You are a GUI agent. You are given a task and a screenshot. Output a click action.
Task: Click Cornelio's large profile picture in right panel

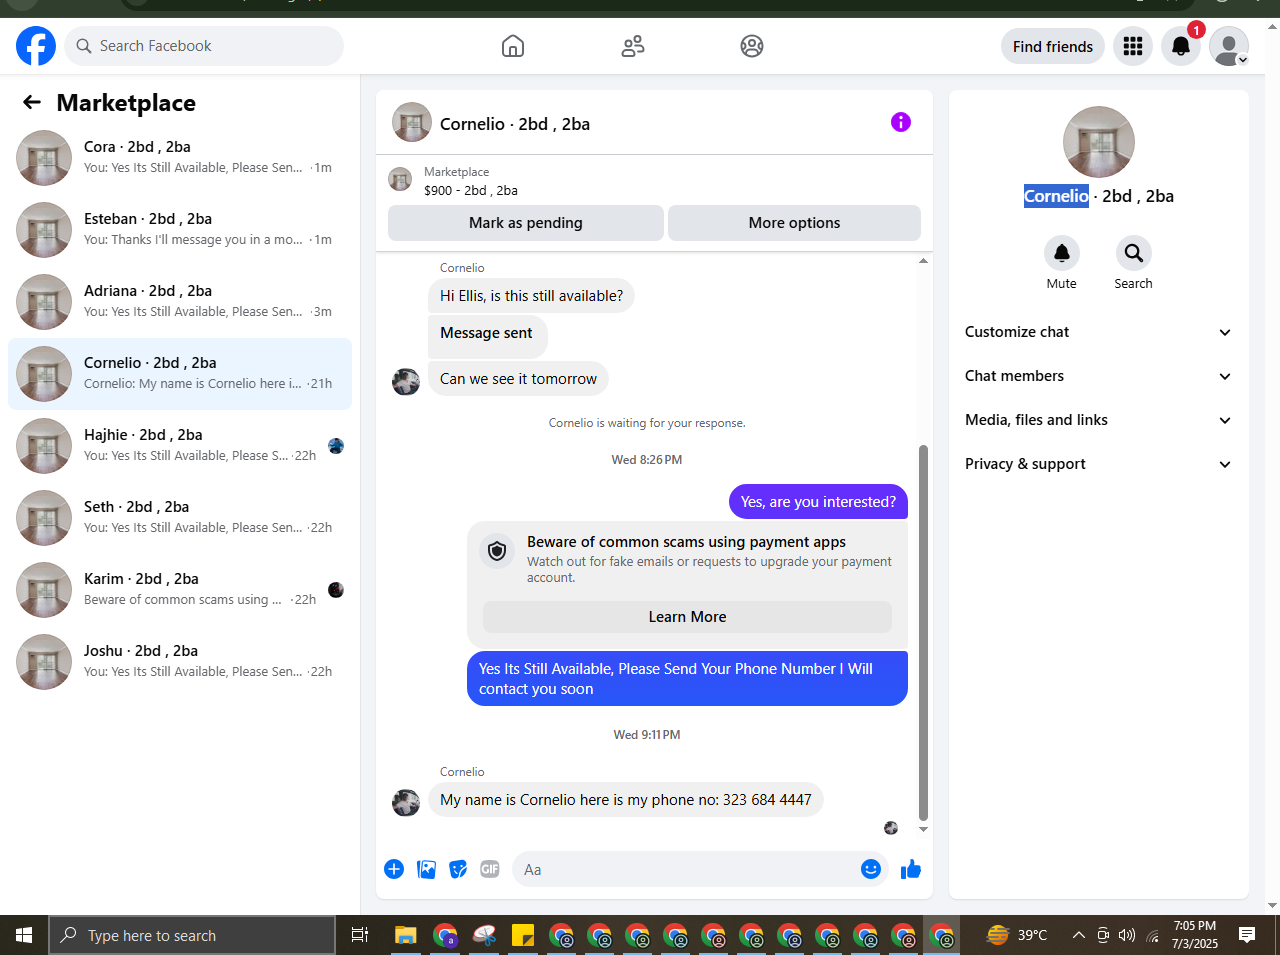pos(1099,142)
